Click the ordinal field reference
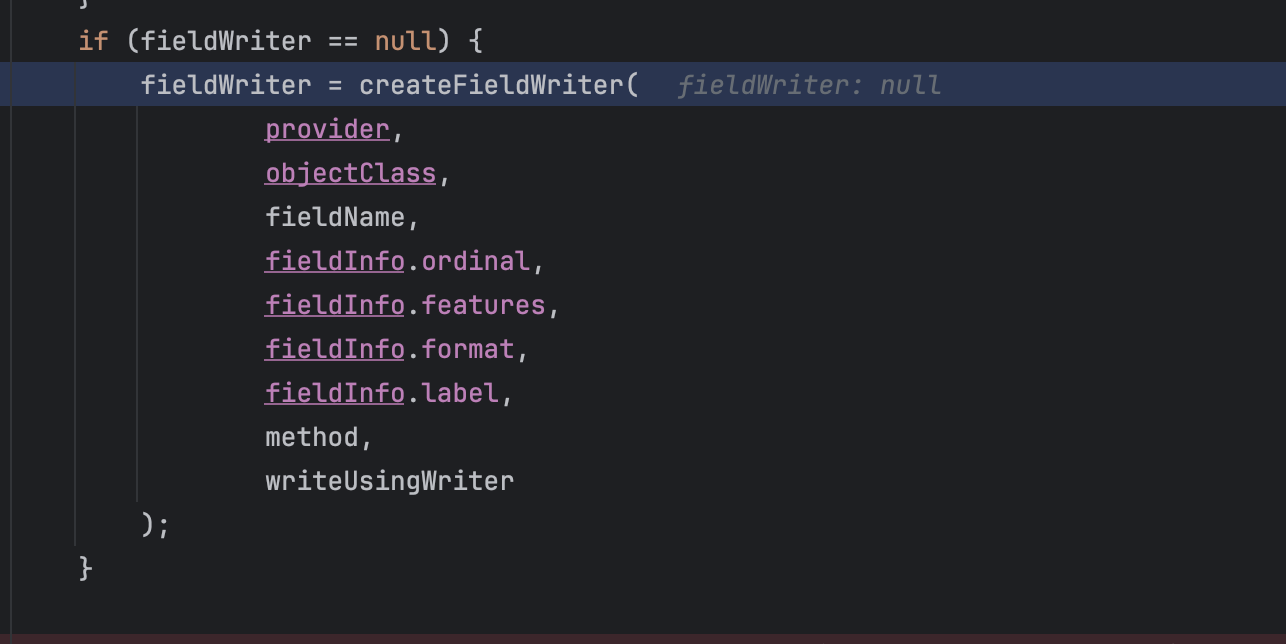The height and width of the screenshot is (644, 1286). tap(475, 262)
